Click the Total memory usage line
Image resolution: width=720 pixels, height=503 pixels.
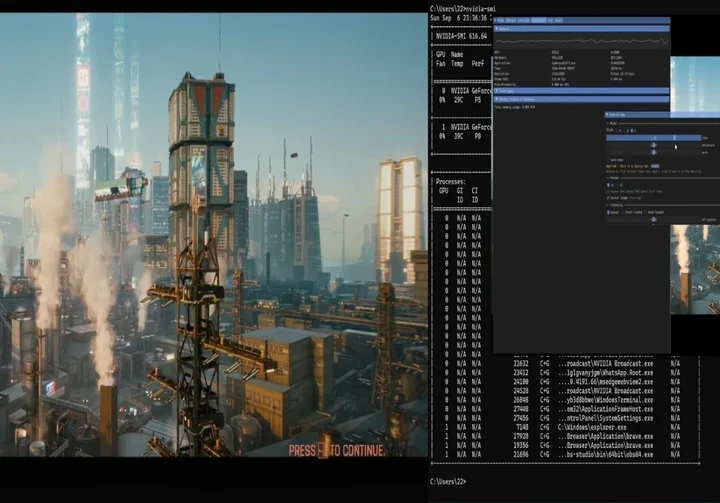(x=515, y=107)
